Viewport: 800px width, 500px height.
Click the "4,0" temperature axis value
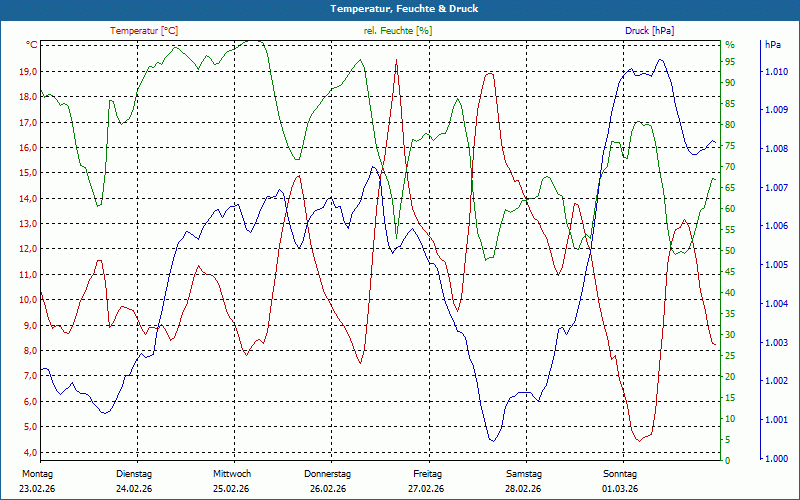coord(31,452)
